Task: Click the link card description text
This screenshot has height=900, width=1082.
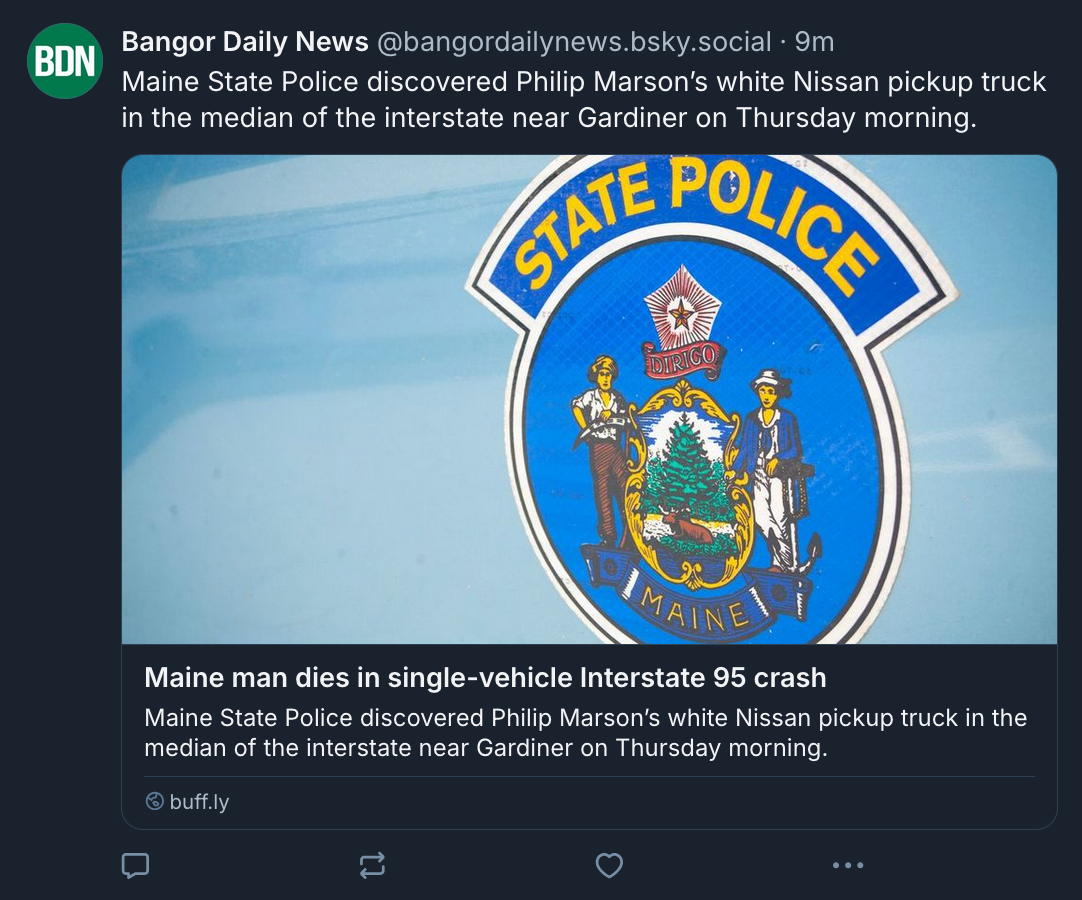Action: tap(585, 733)
